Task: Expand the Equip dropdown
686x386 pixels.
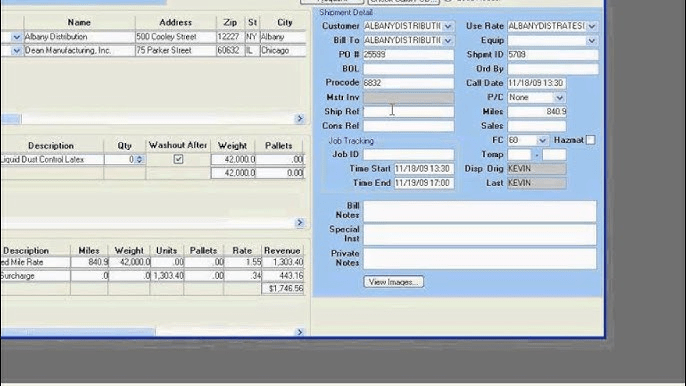Action: click(x=592, y=41)
